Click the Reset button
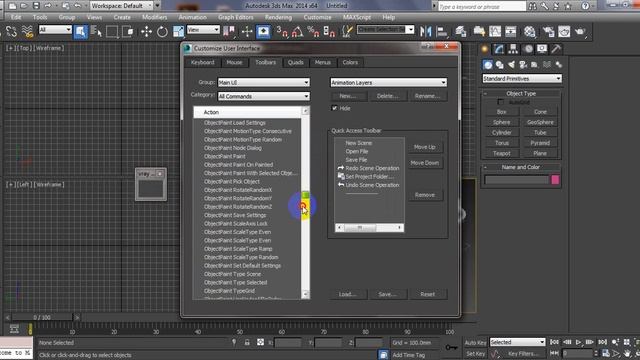Image resolution: width=640 pixels, height=360 pixels. (427, 294)
